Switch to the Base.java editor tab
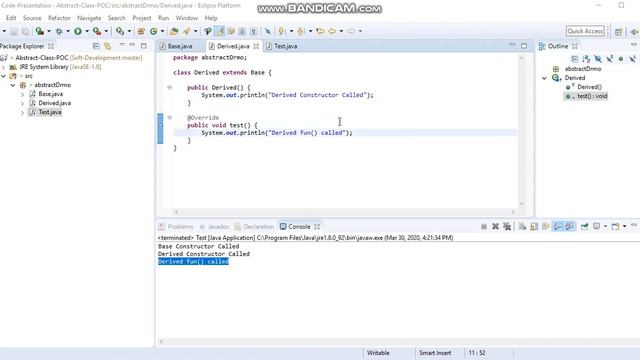 tap(180, 46)
